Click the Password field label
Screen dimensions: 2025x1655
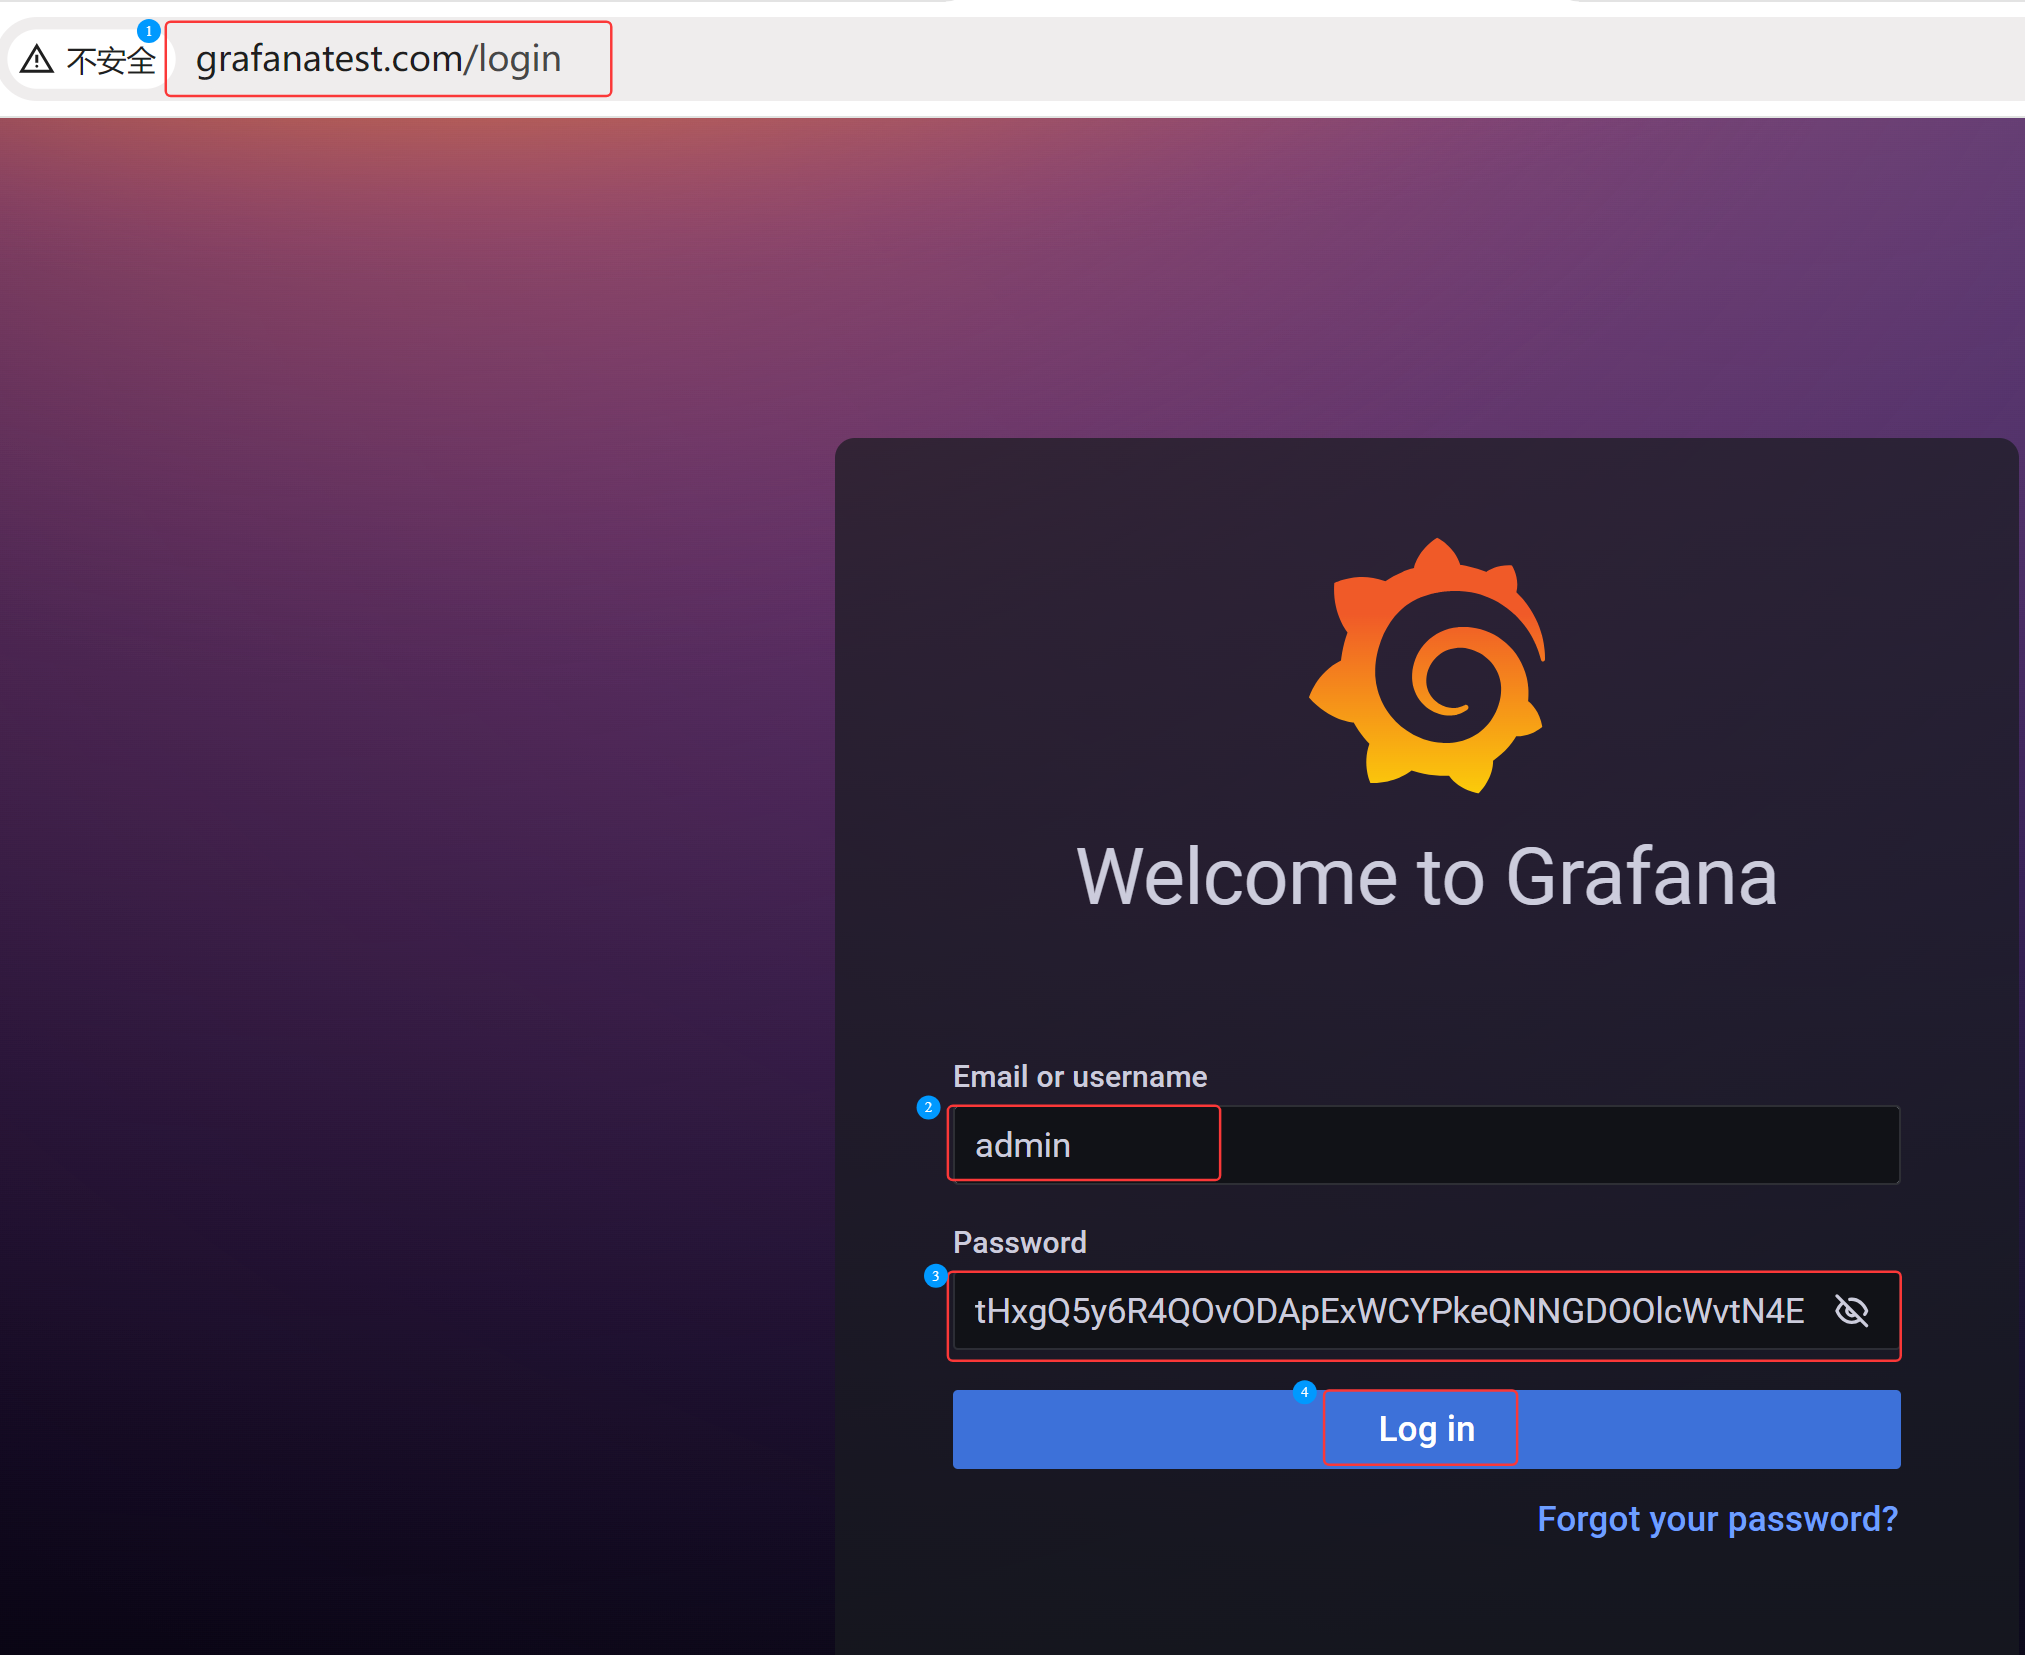coord(1019,1242)
